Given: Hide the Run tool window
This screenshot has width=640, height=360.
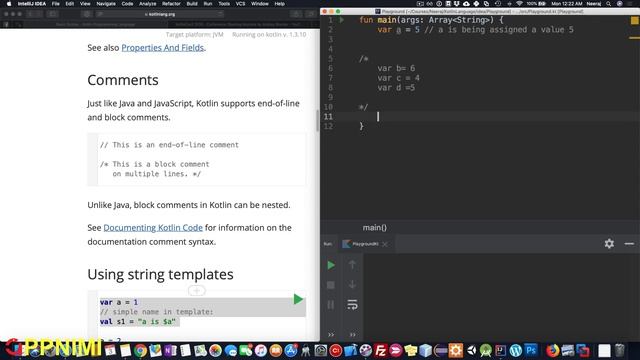Looking at the screenshot, I should pyautogui.click(x=629, y=244).
